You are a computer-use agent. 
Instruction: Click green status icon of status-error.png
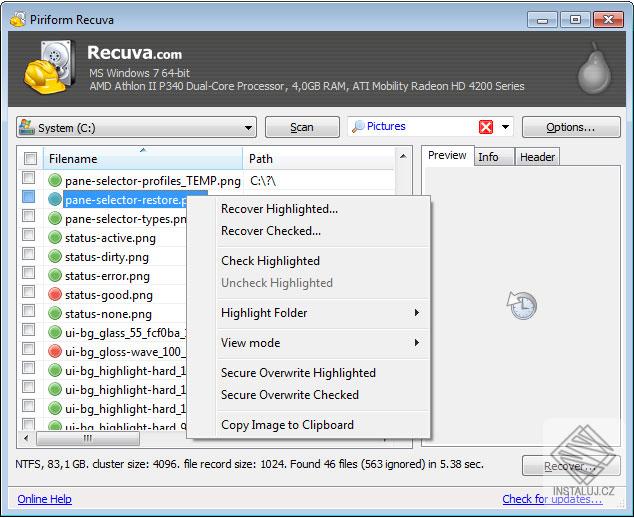pyautogui.click(x=55, y=275)
